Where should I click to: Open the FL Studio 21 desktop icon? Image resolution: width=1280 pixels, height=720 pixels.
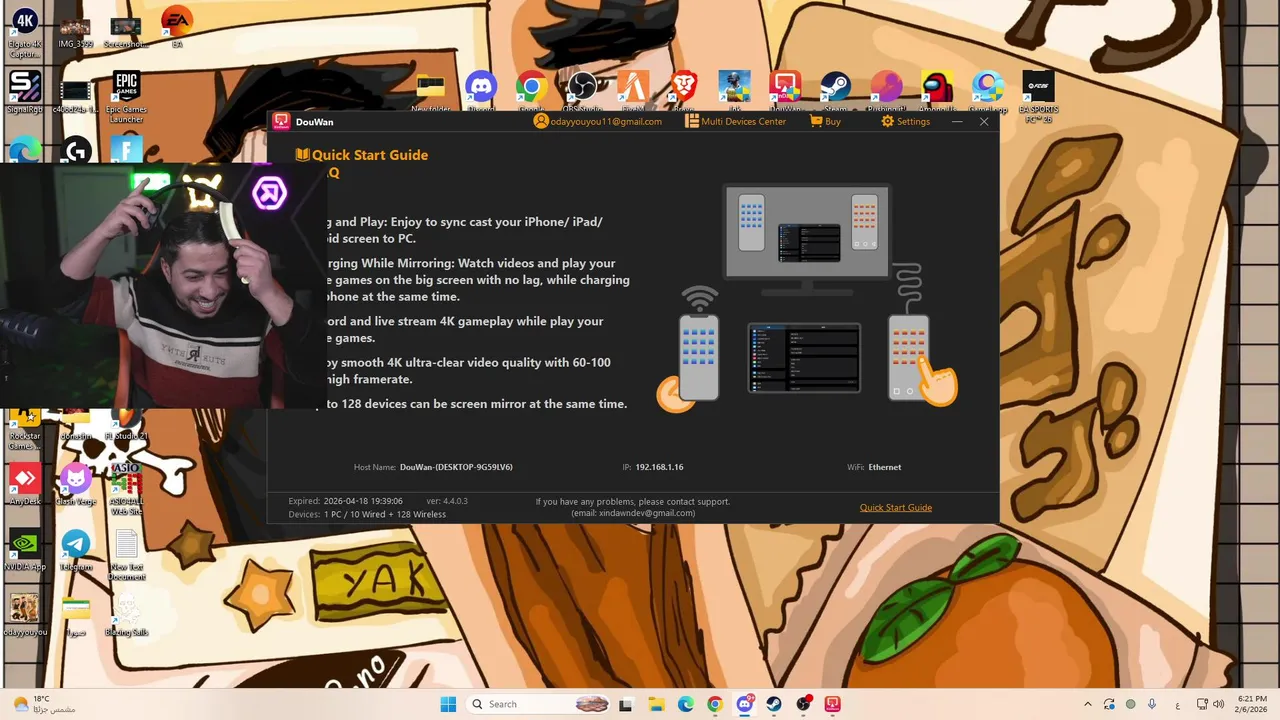[126, 424]
